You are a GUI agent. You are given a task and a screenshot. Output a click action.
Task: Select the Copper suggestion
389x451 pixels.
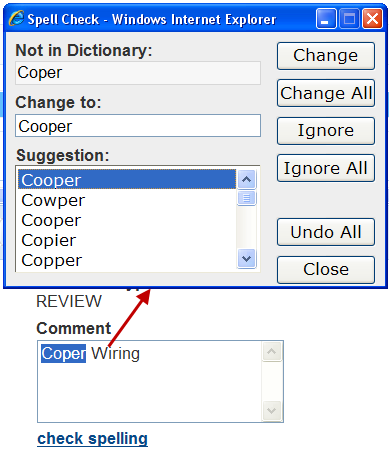[127, 260]
